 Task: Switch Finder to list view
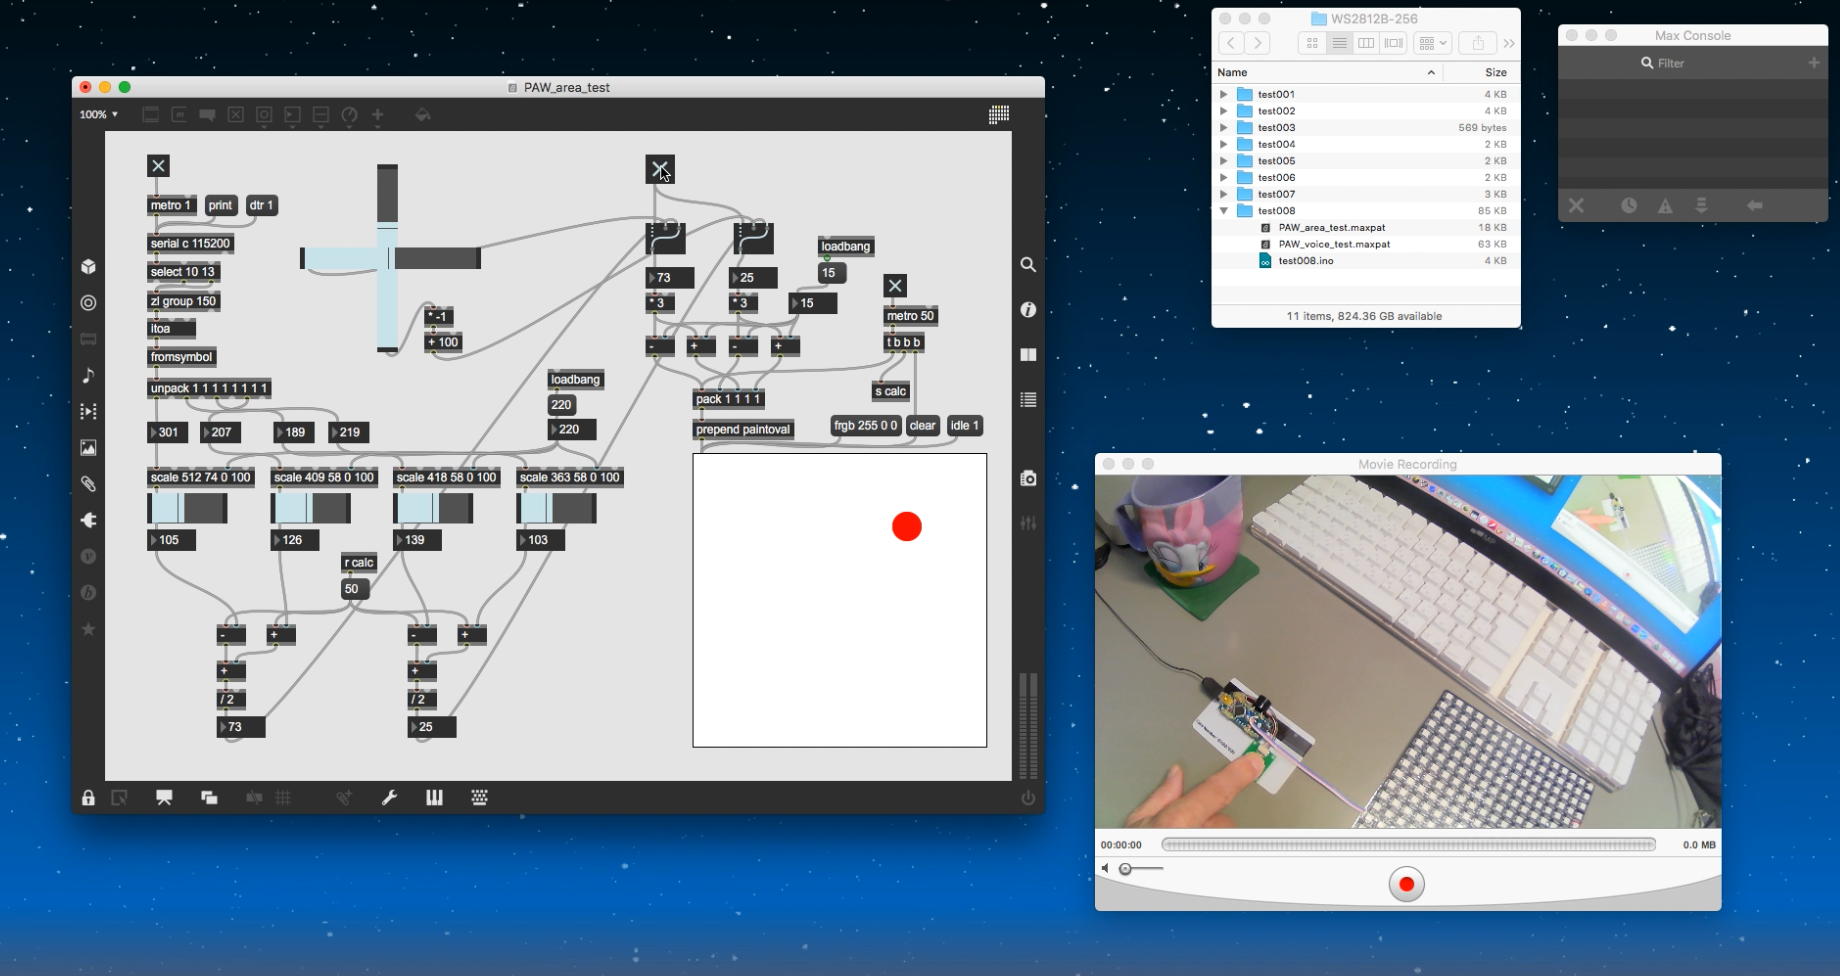[1339, 43]
